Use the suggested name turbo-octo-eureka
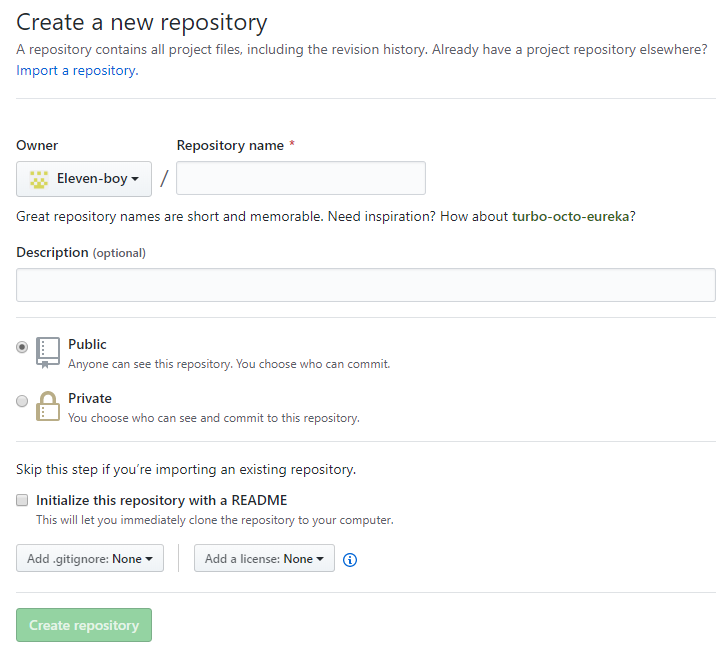The width and height of the screenshot is (719, 655). tap(570, 216)
